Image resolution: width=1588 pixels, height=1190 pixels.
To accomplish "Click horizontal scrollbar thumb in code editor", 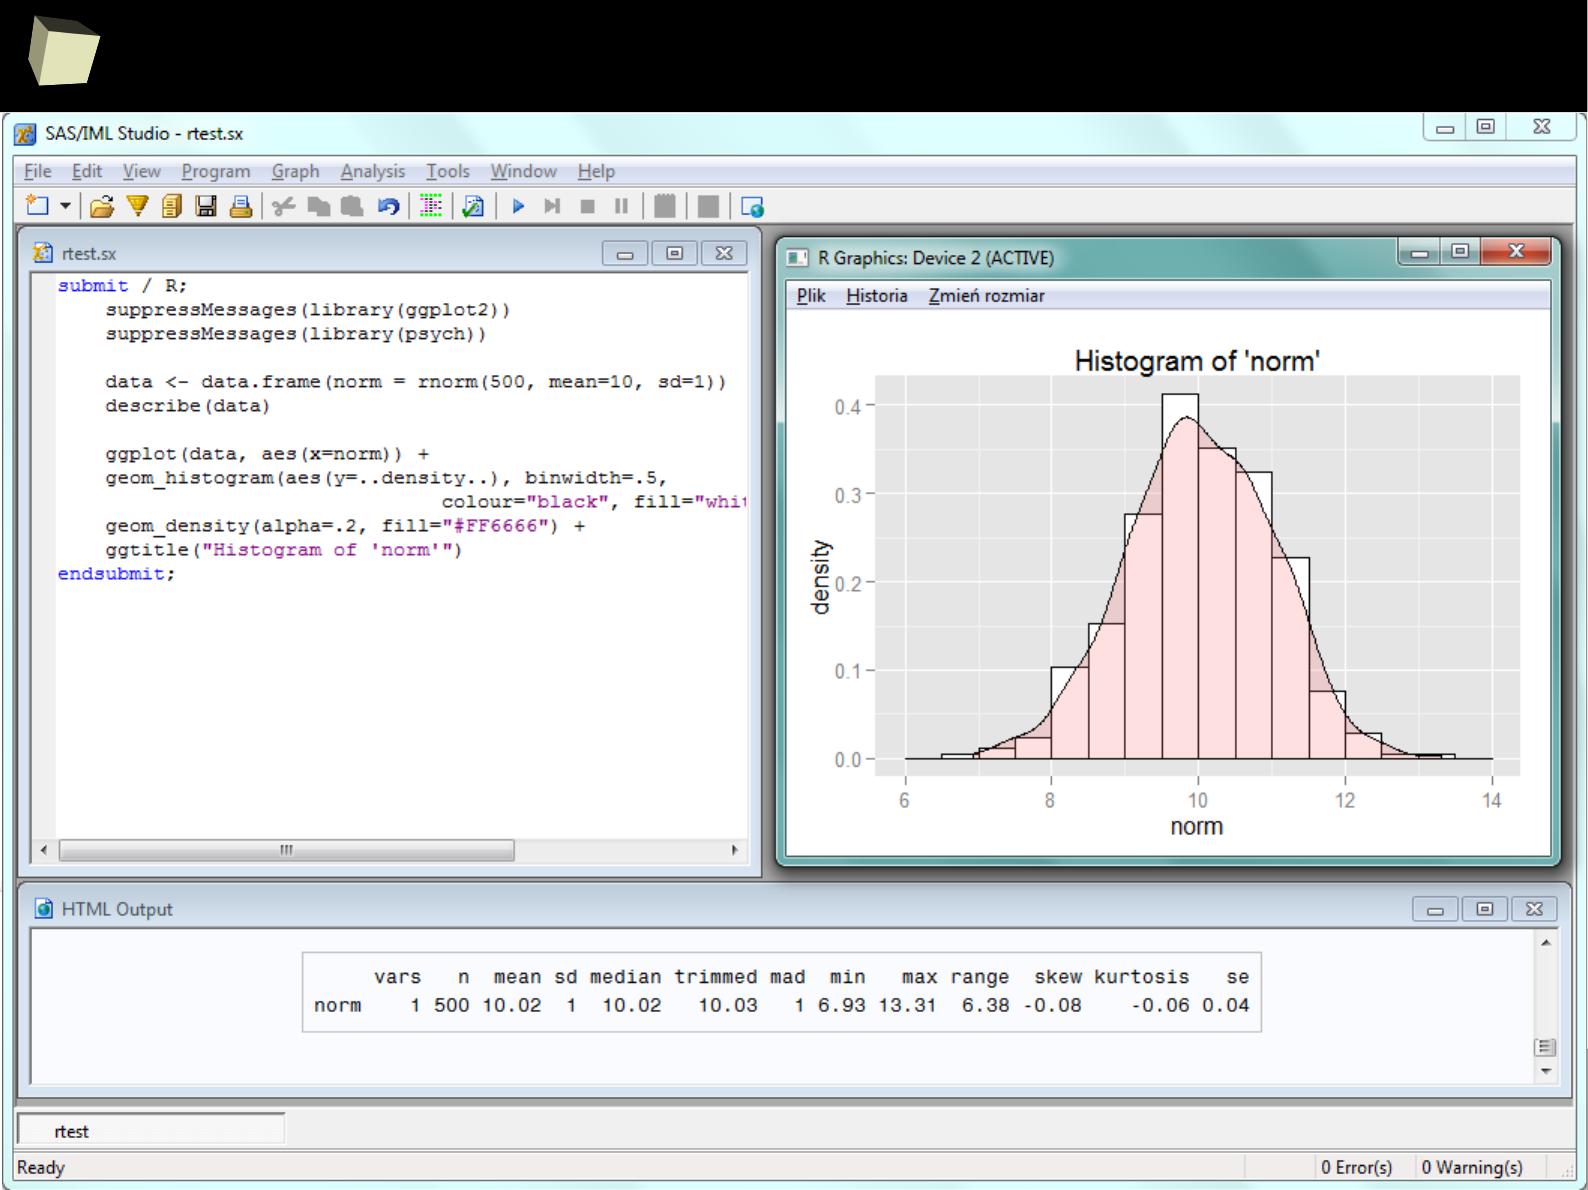I will [287, 850].
